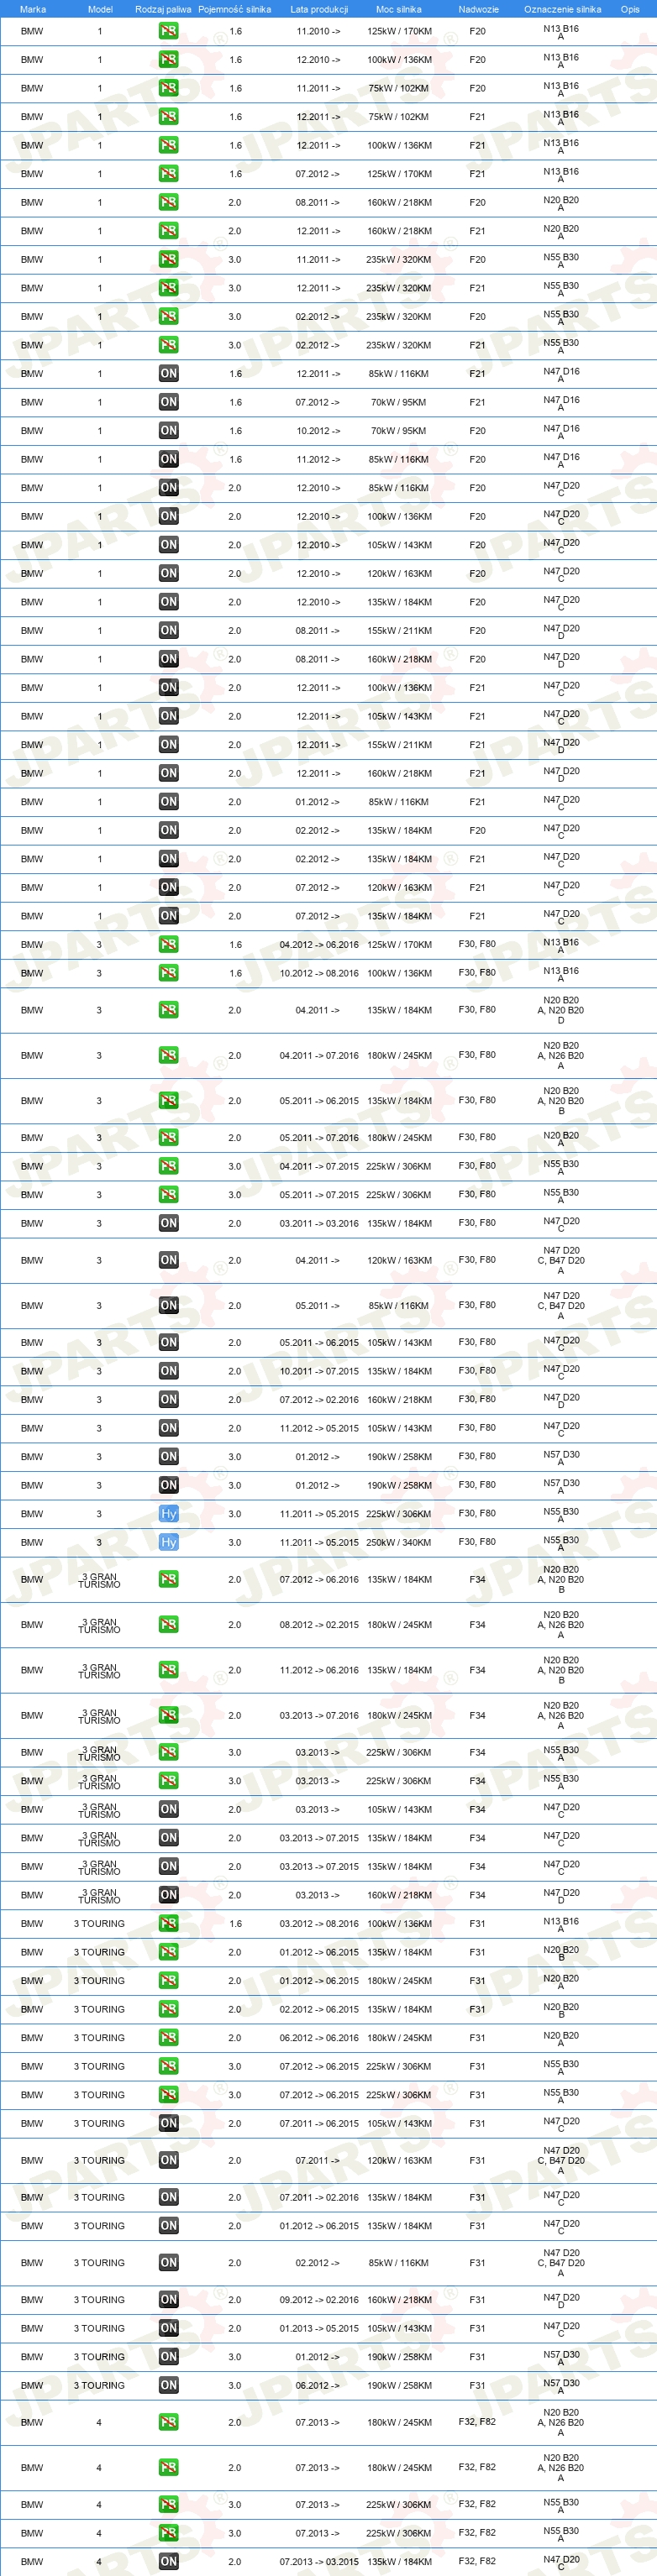The height and width of the screenshot is (2576, 657).
Task: Select petrol icon in 3 Touring 06.2012 -> 06.2016 row
Action: click(168, 2038)
